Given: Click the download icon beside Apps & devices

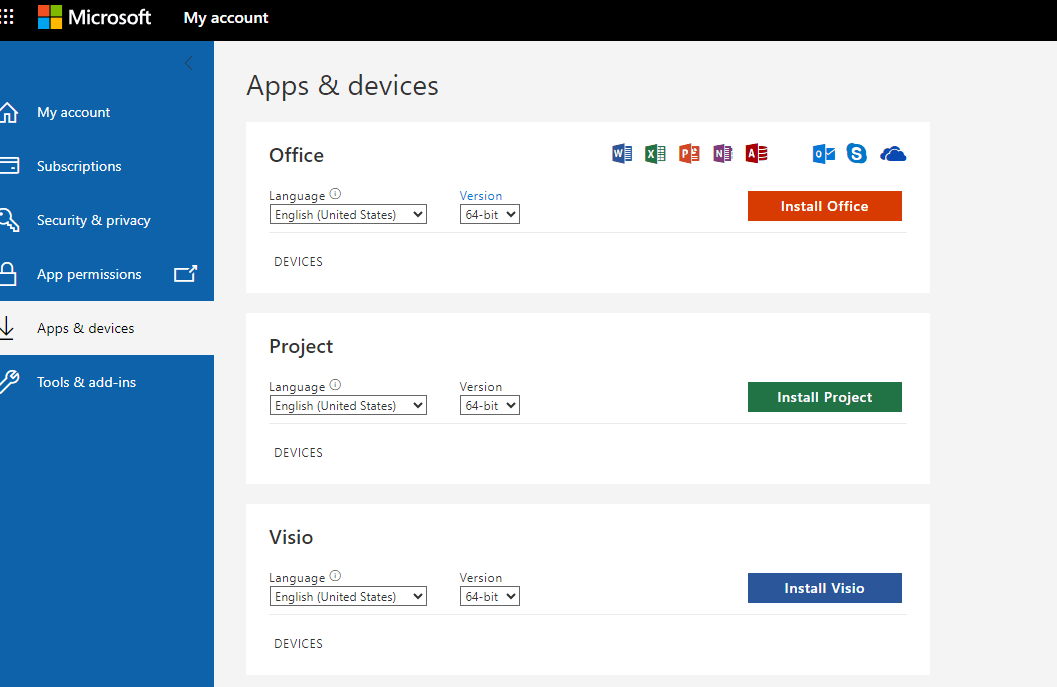Looking at the screenshot, I should point(7,328).
